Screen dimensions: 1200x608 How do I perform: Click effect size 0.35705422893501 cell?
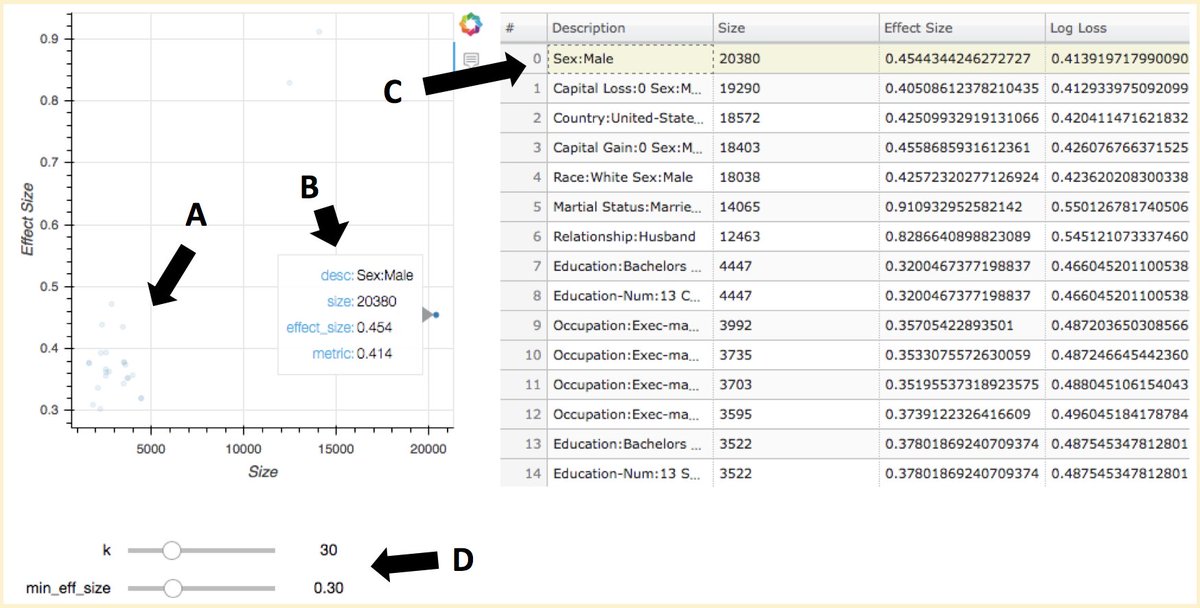pyautogui.click(x=960, y=325)
